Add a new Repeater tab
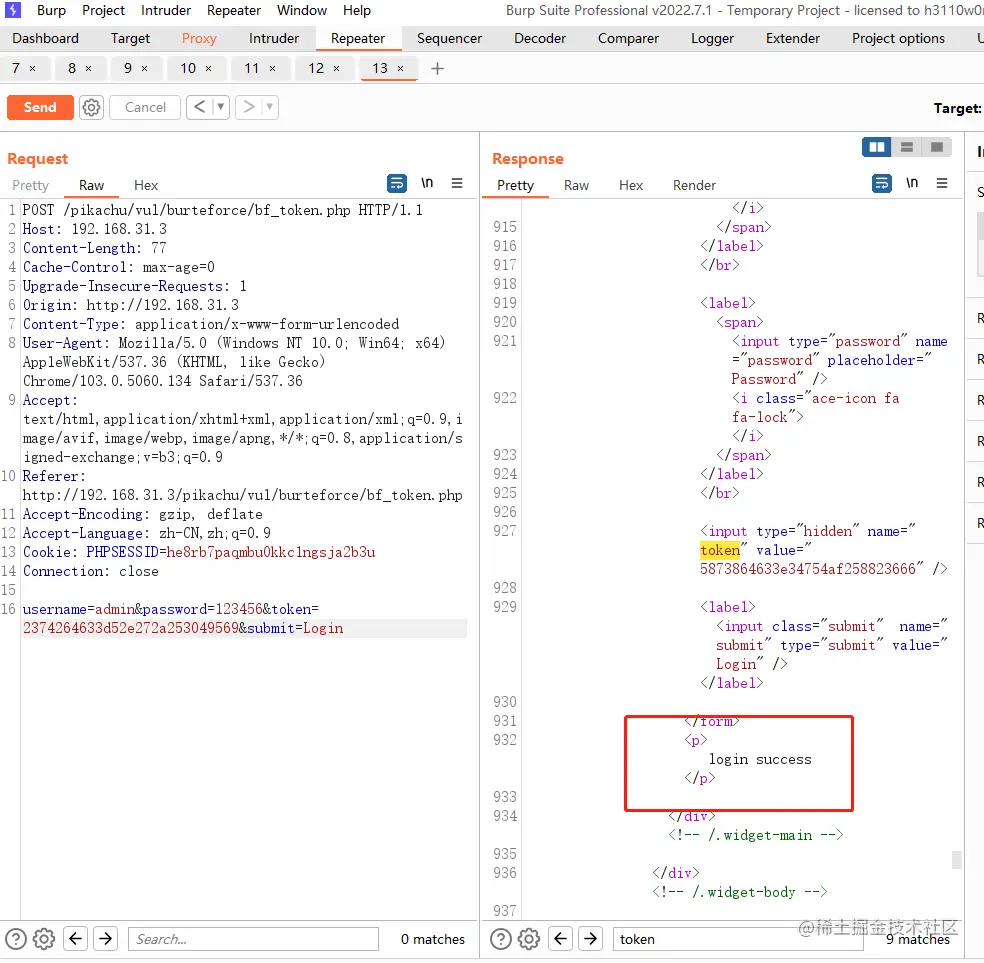This screenshot has width=984, height=963. tap(437, 68)
